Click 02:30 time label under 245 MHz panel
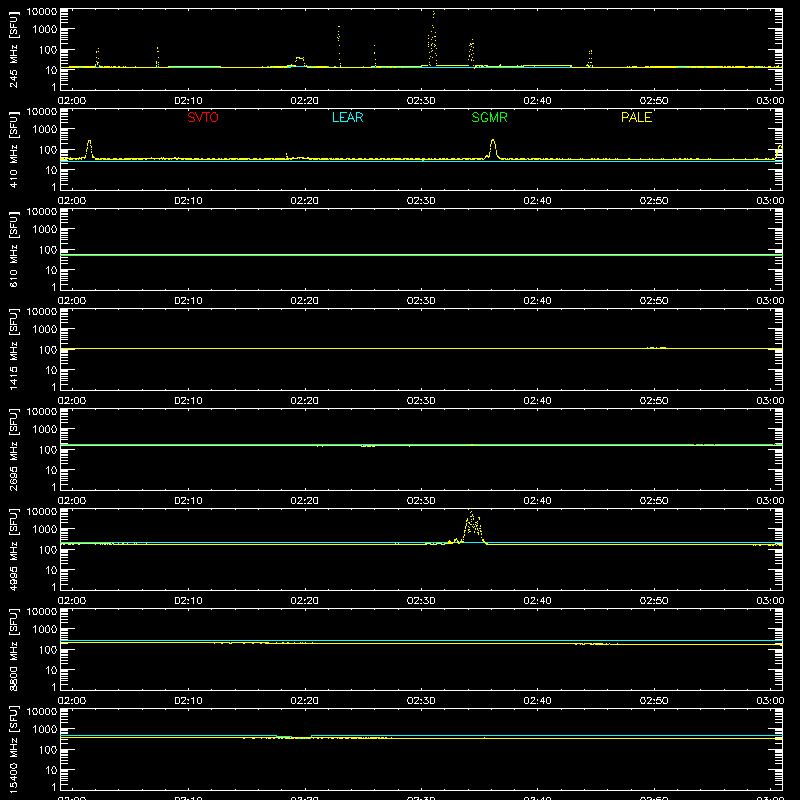800x800 pixels. [x=421, y=101]
